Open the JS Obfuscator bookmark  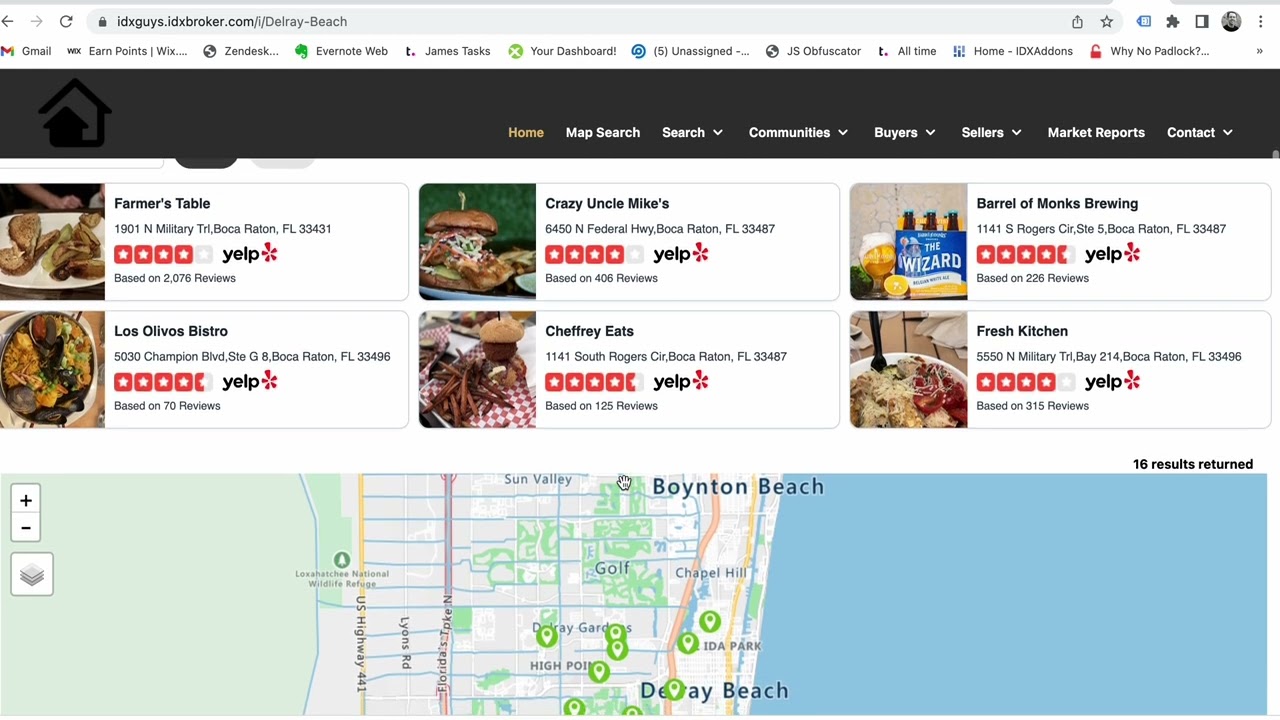coord(813,51)
